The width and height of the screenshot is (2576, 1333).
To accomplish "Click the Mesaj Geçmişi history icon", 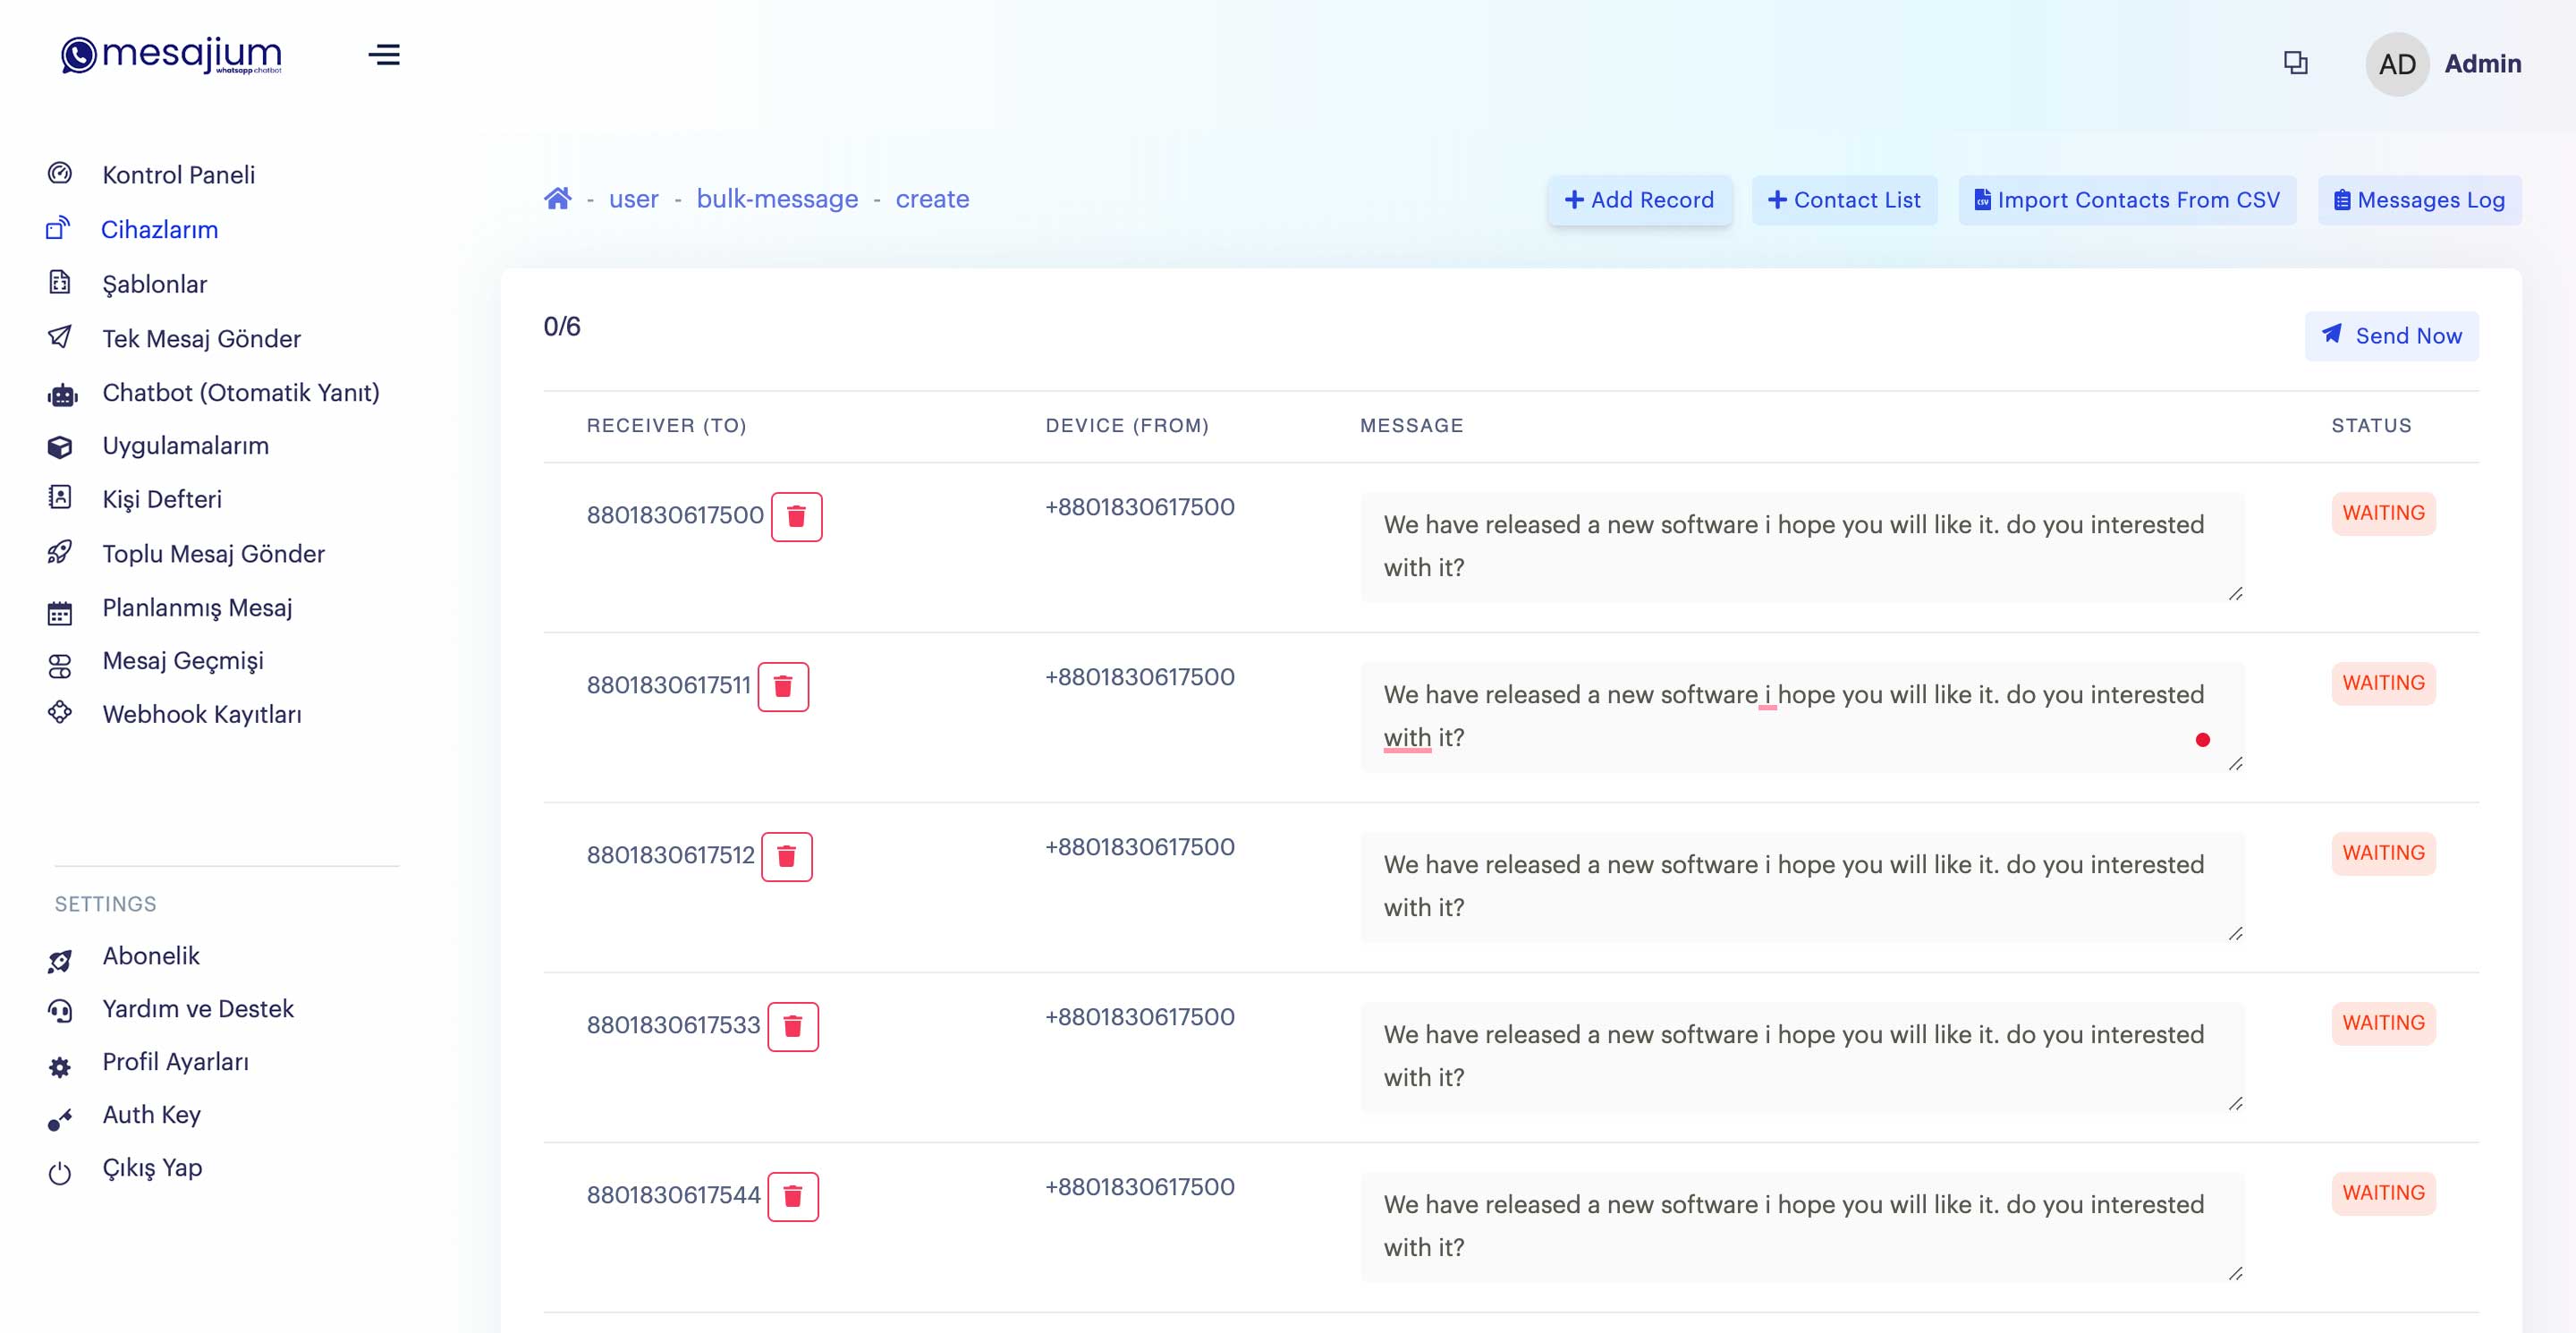I will pos(60,666).
